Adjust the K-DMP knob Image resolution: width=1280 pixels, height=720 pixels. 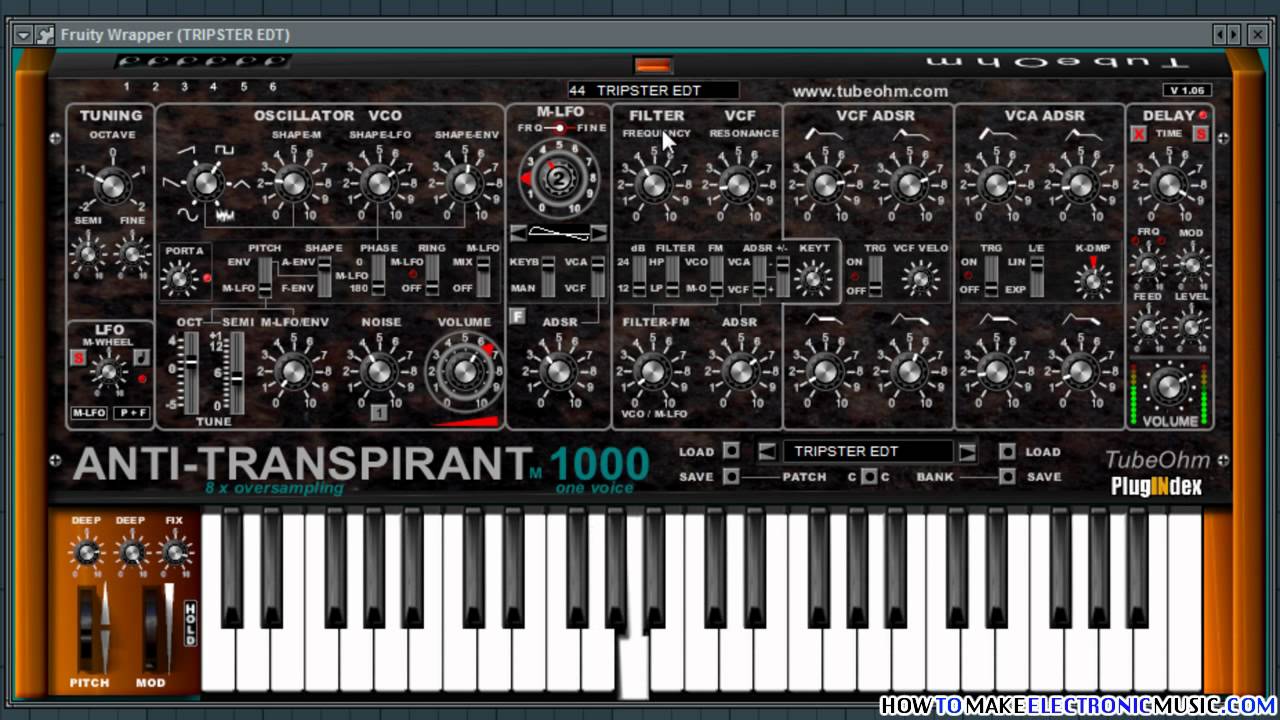(x=1092, y=282)
